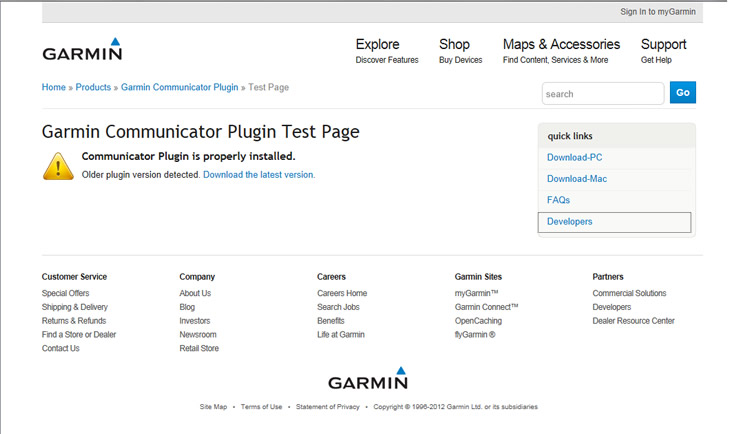This screenshot has height=434, width=730.
Task: Click the blue Go button
Action: [x=683, y=92]
